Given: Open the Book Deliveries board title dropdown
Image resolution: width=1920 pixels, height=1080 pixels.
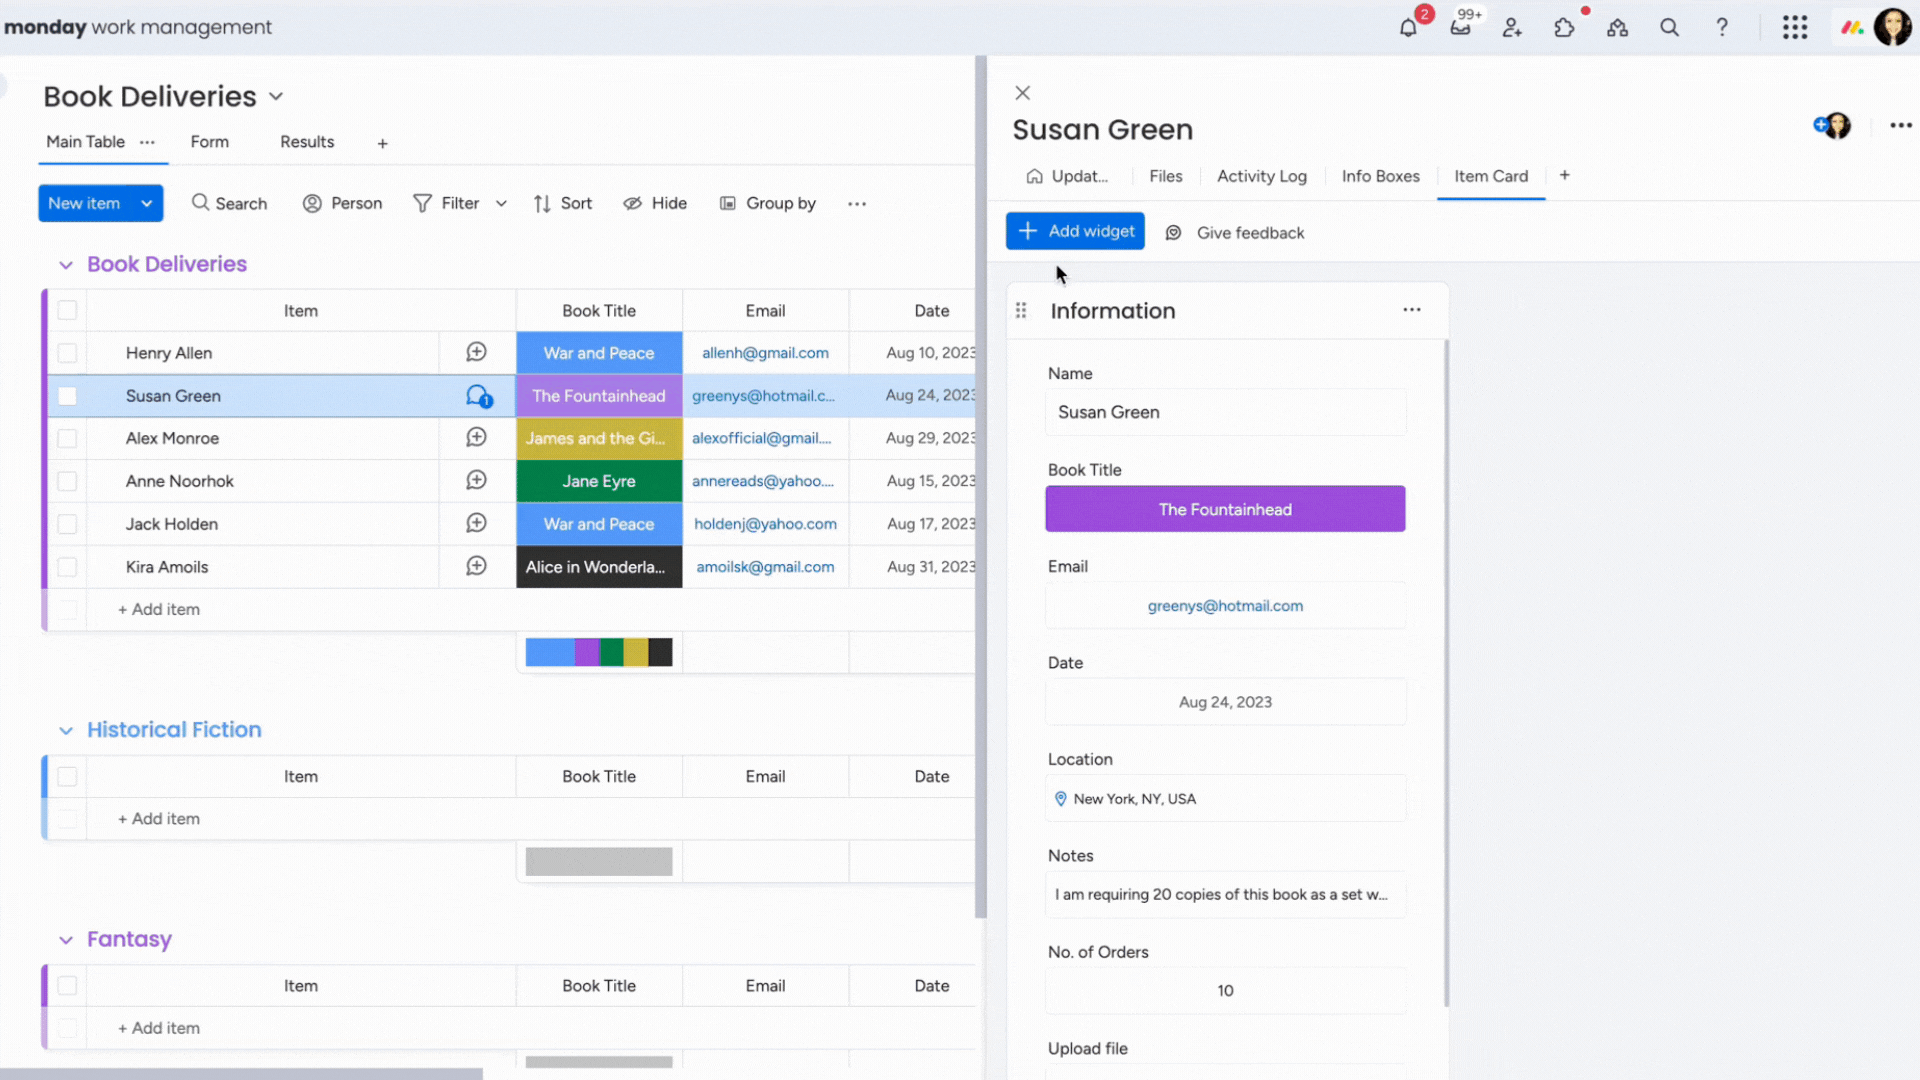Looking at the screenshot, I should pyautogui.click(x=276, y=97).
